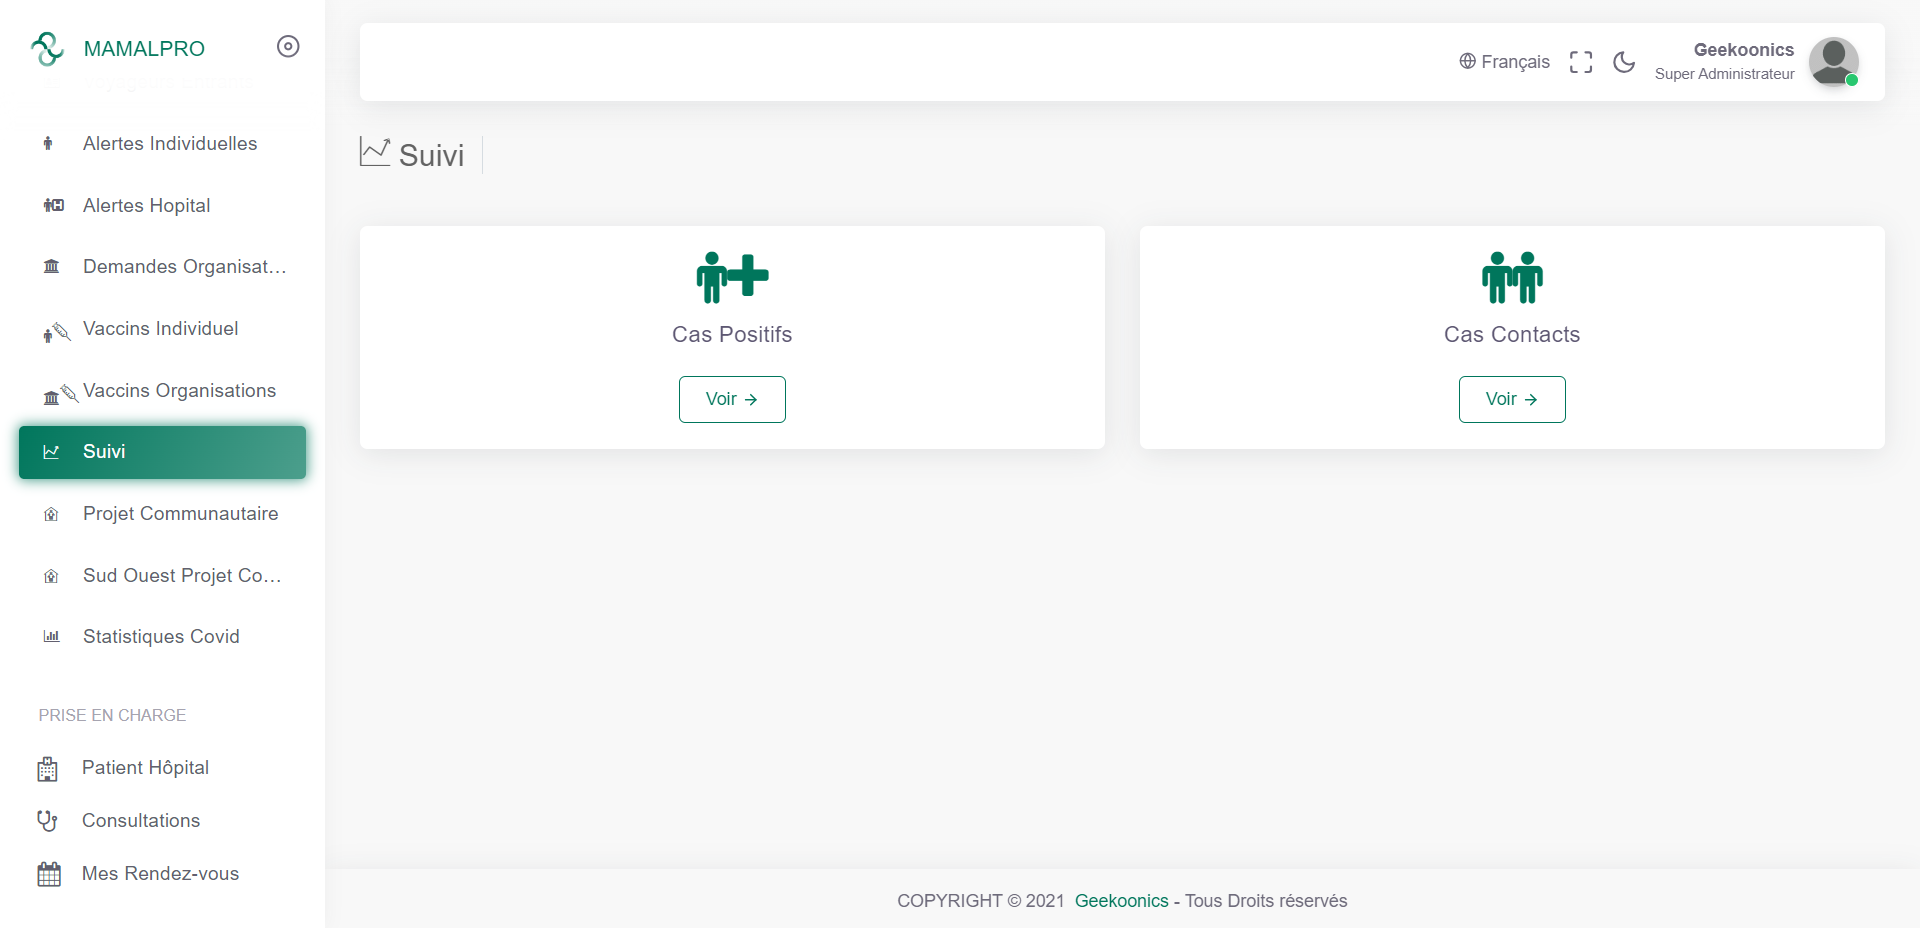Toggle fullscreen mode icon in header

coord(1581,62)
